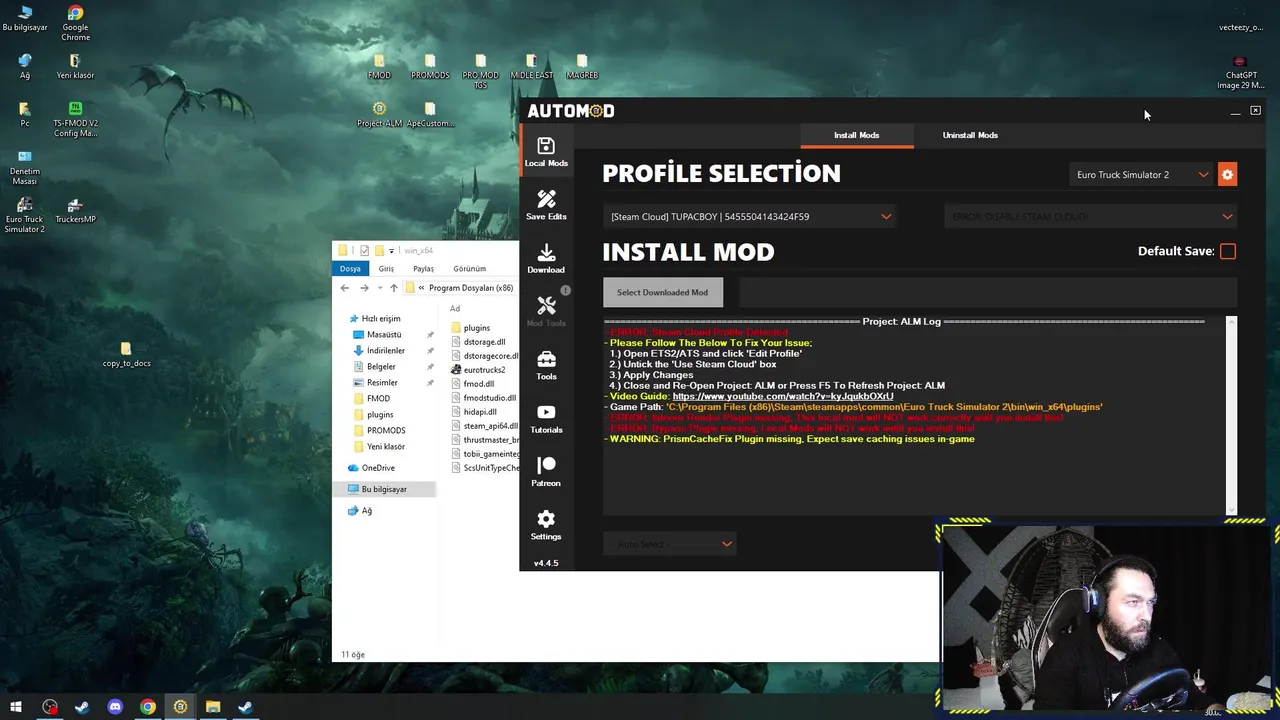Screen dimensions: 1280x720
Task: Open Mod Tools in the sidebar
Action: [546, 311]
